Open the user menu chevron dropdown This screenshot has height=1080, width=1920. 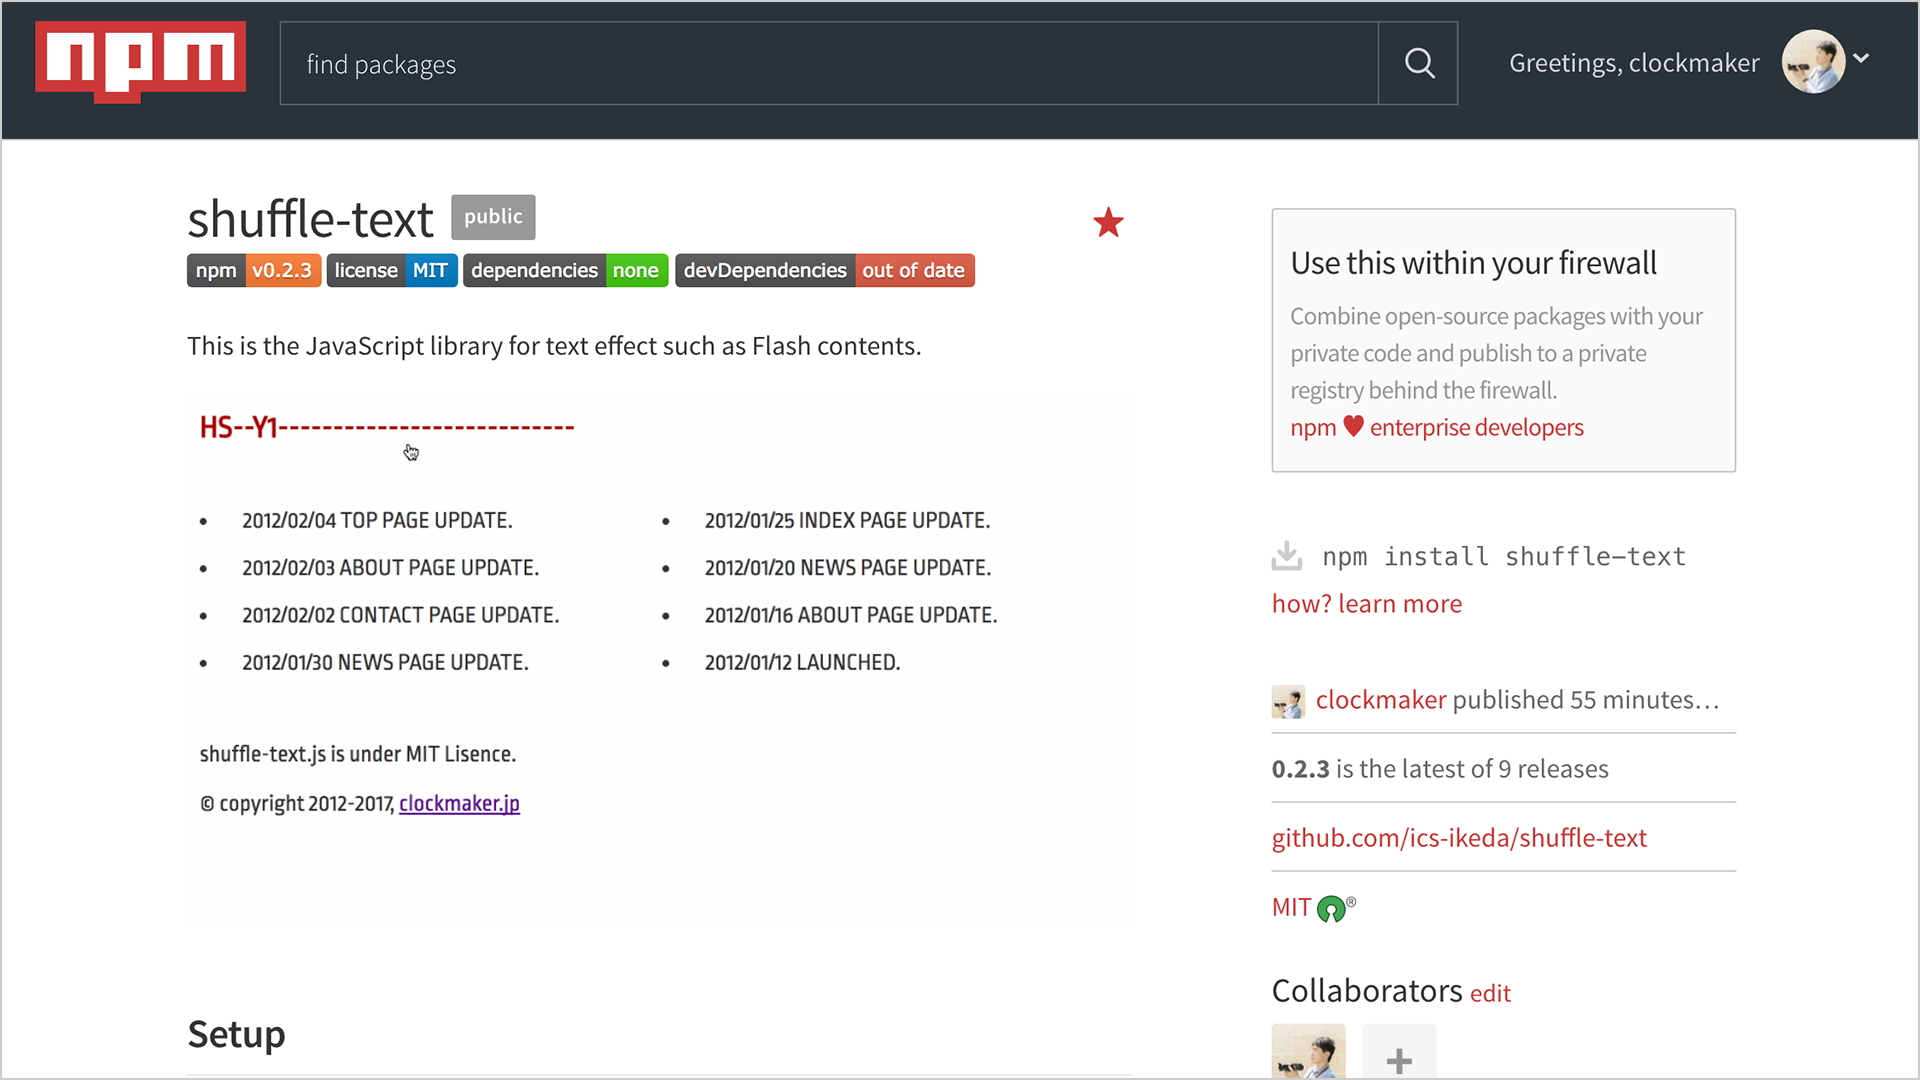point(1861,59)
